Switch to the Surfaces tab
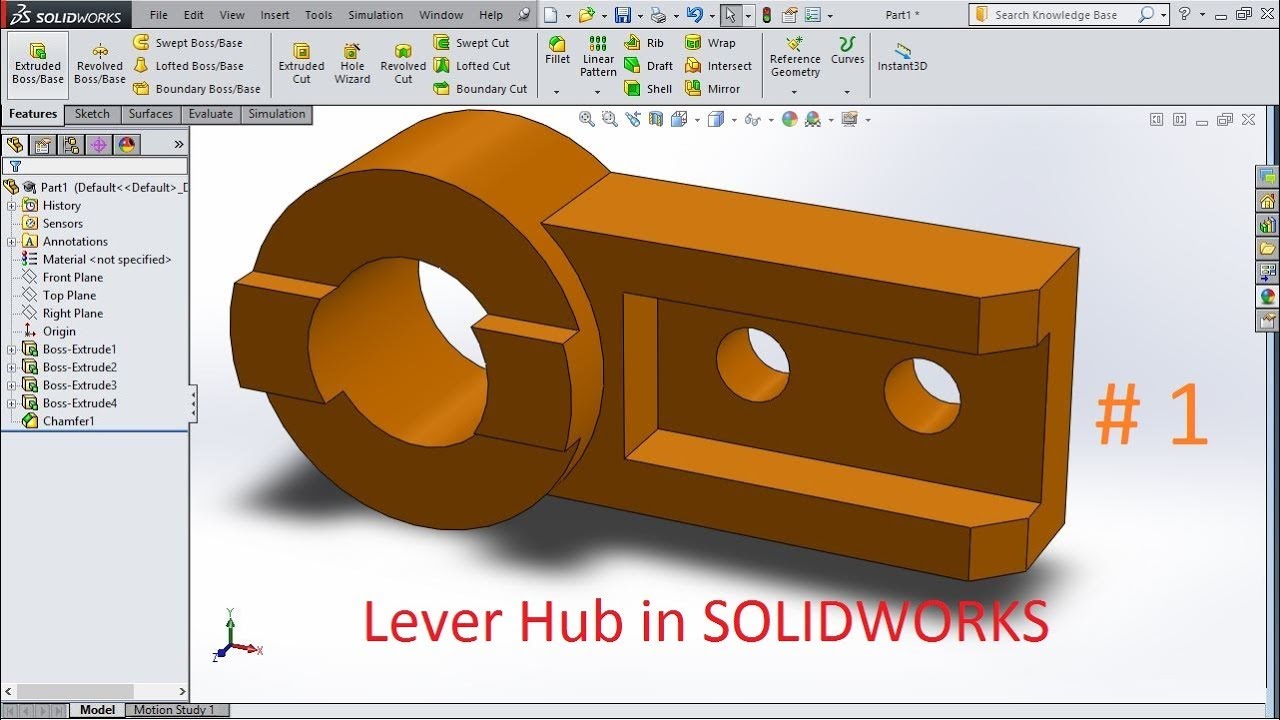This screenshot has height=720, width=1280. [151, 114]
